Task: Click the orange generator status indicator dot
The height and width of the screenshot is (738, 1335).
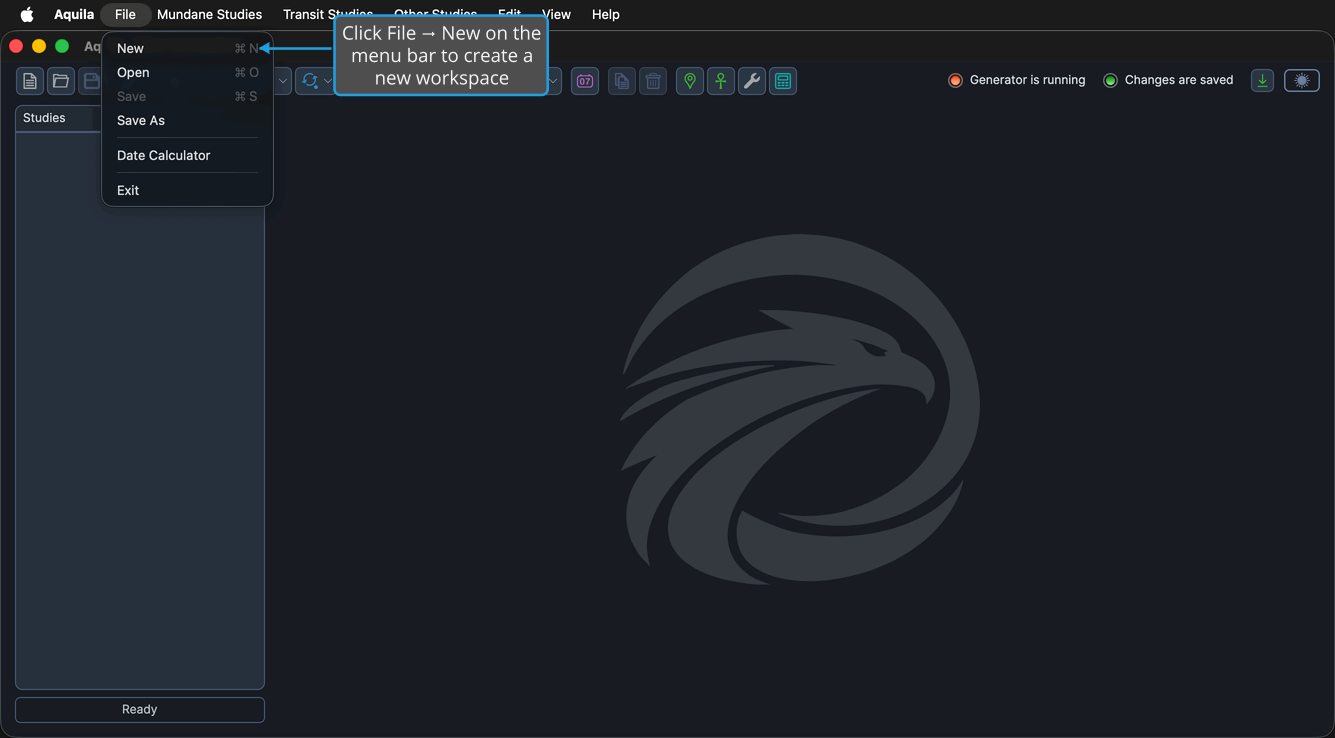Action: (955, 81)
